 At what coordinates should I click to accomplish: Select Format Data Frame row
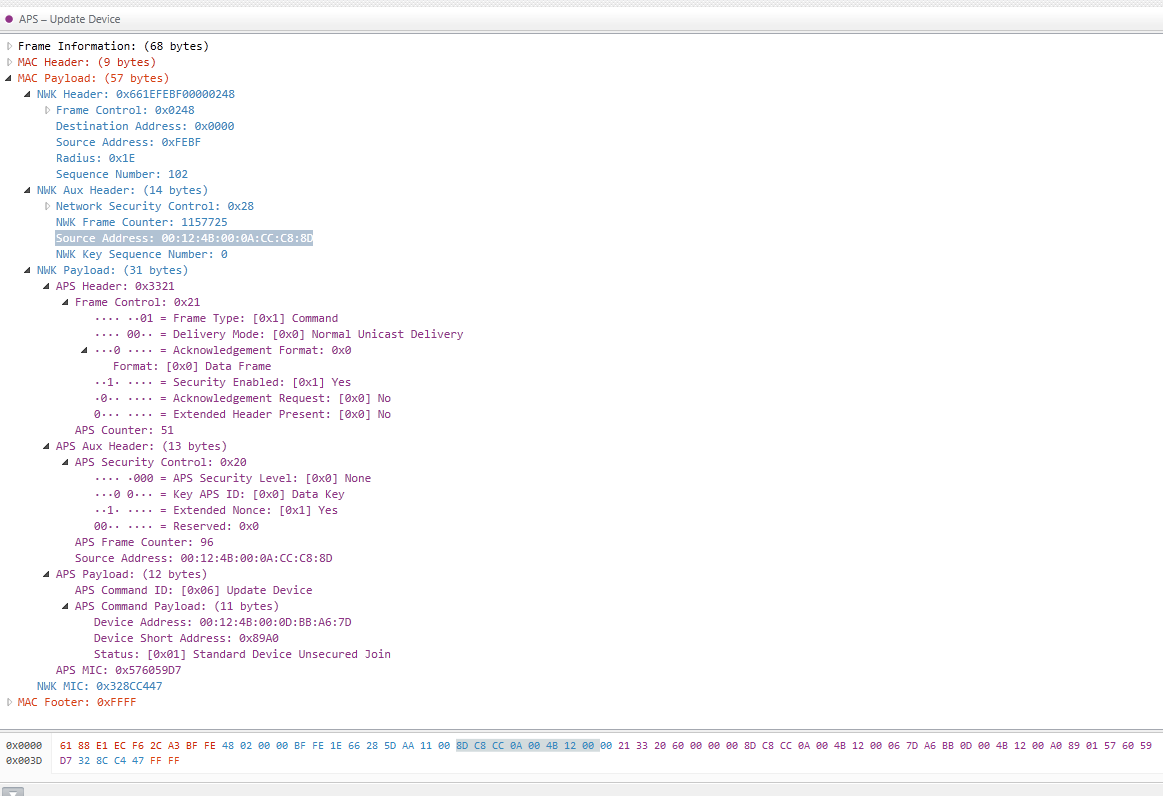[191, 366]
